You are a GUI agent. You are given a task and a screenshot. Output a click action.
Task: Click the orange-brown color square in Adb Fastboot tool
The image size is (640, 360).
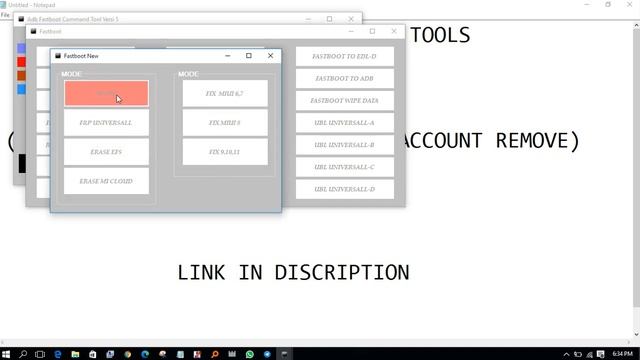[21, 76]
